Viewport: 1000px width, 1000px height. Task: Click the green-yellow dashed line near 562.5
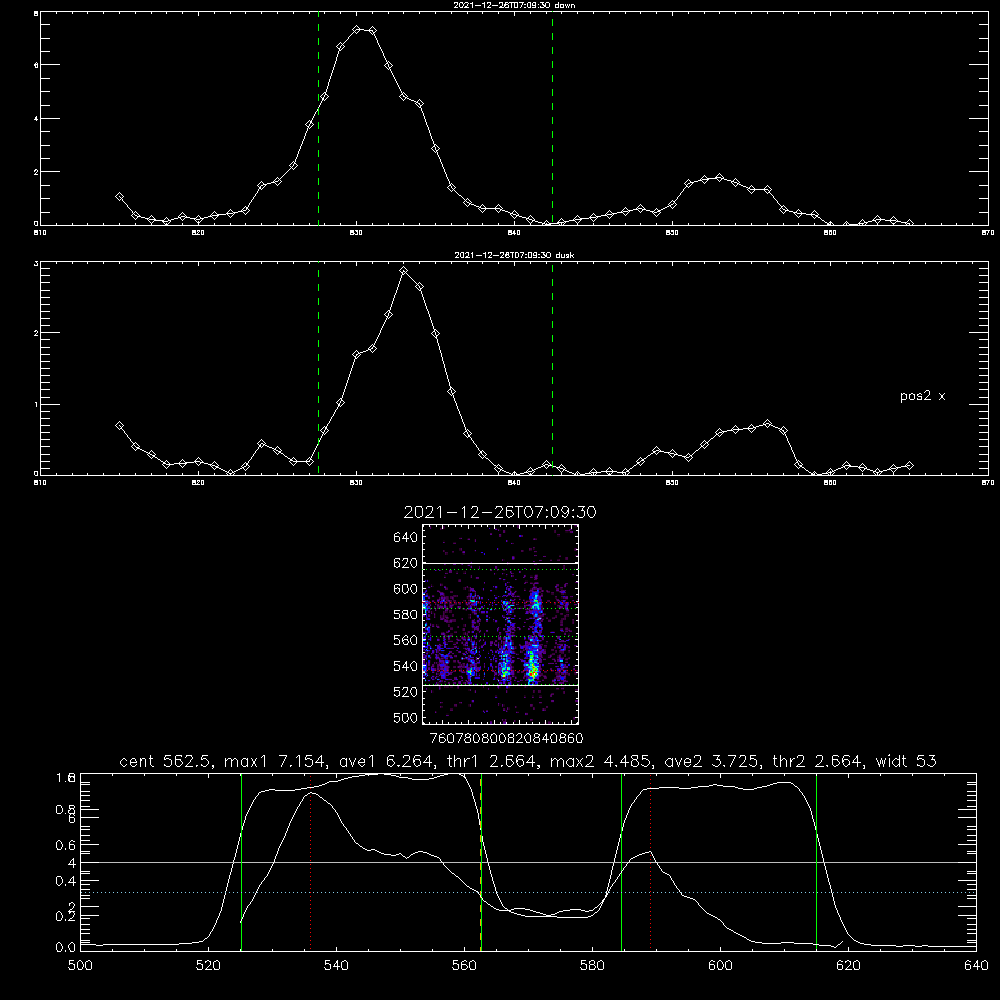(481, 862)
